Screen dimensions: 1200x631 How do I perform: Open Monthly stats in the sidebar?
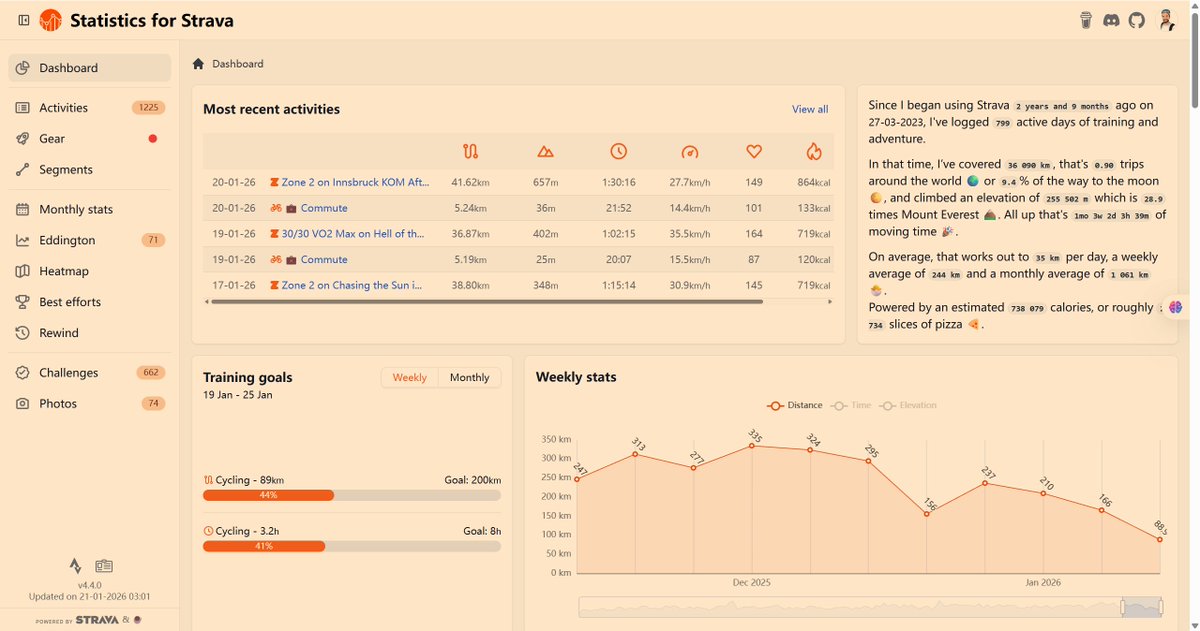click(x=90, y=209)
